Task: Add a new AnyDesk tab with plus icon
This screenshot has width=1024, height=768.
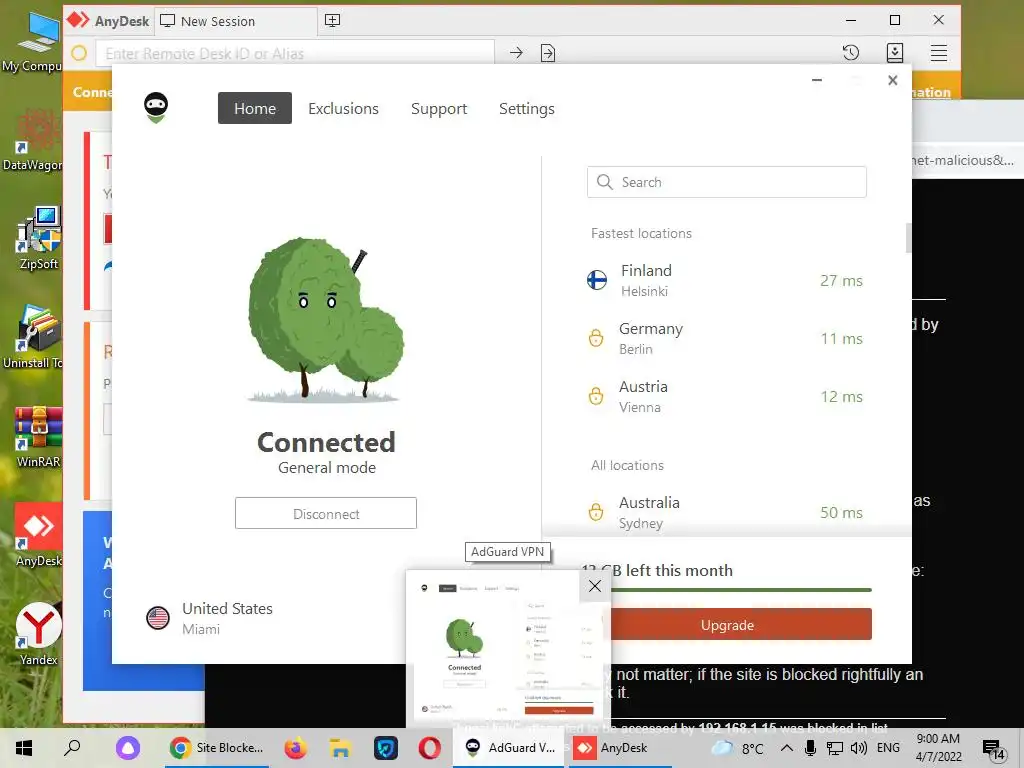Action: coord(332,20)
